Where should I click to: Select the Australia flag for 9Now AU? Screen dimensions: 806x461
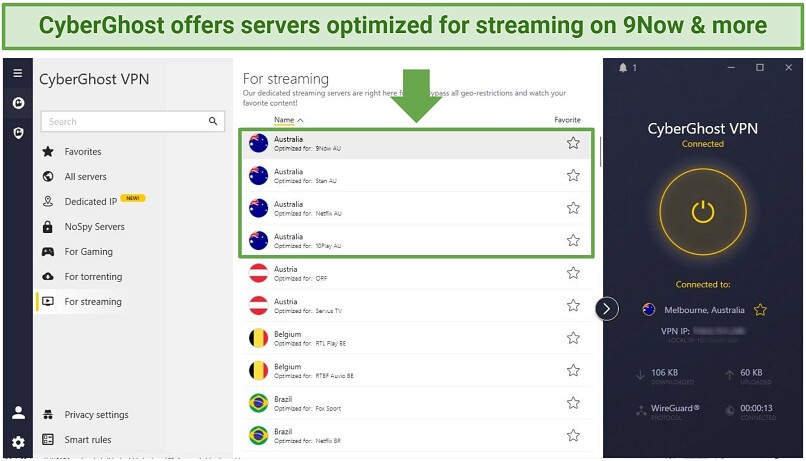tap(259, 143)
